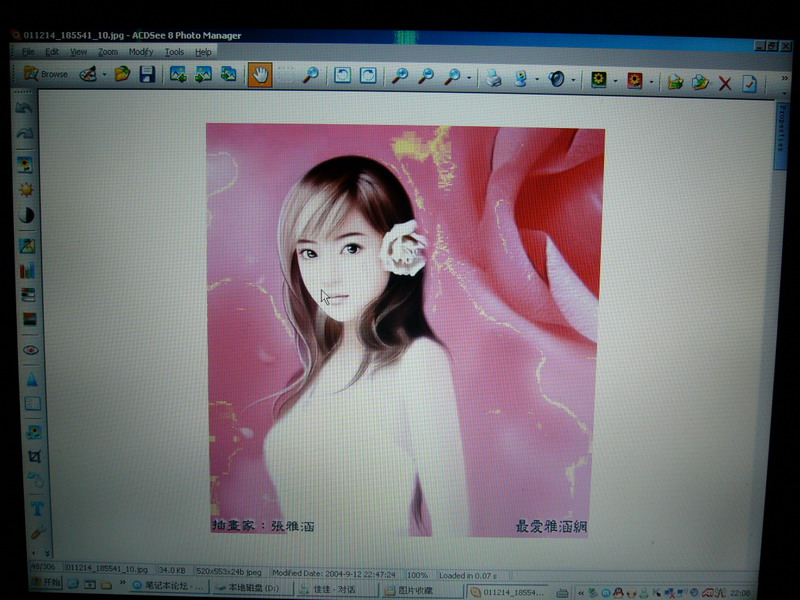Select the Red Eye Reduction tool
The image size is (800, 600).
pyautogui.click(x=30, y=350)
